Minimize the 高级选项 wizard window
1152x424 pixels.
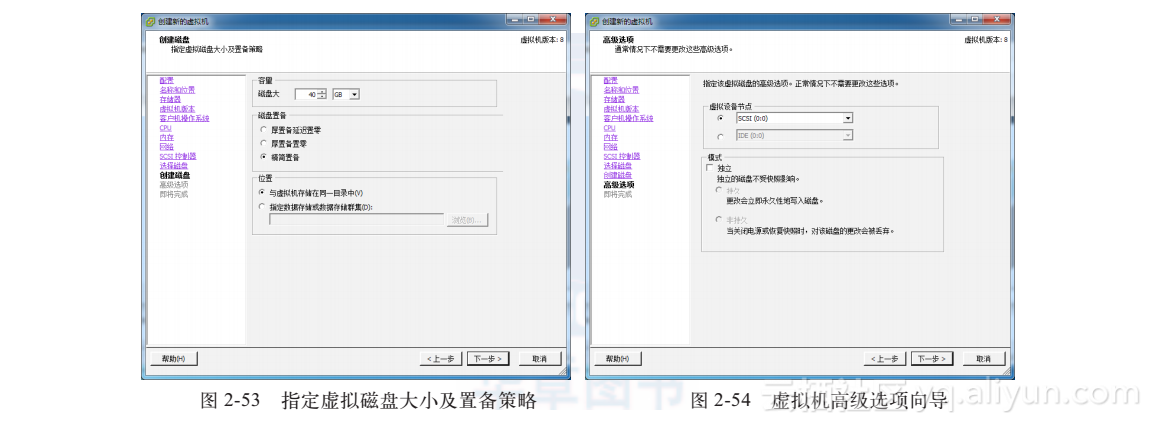(956, 19)
